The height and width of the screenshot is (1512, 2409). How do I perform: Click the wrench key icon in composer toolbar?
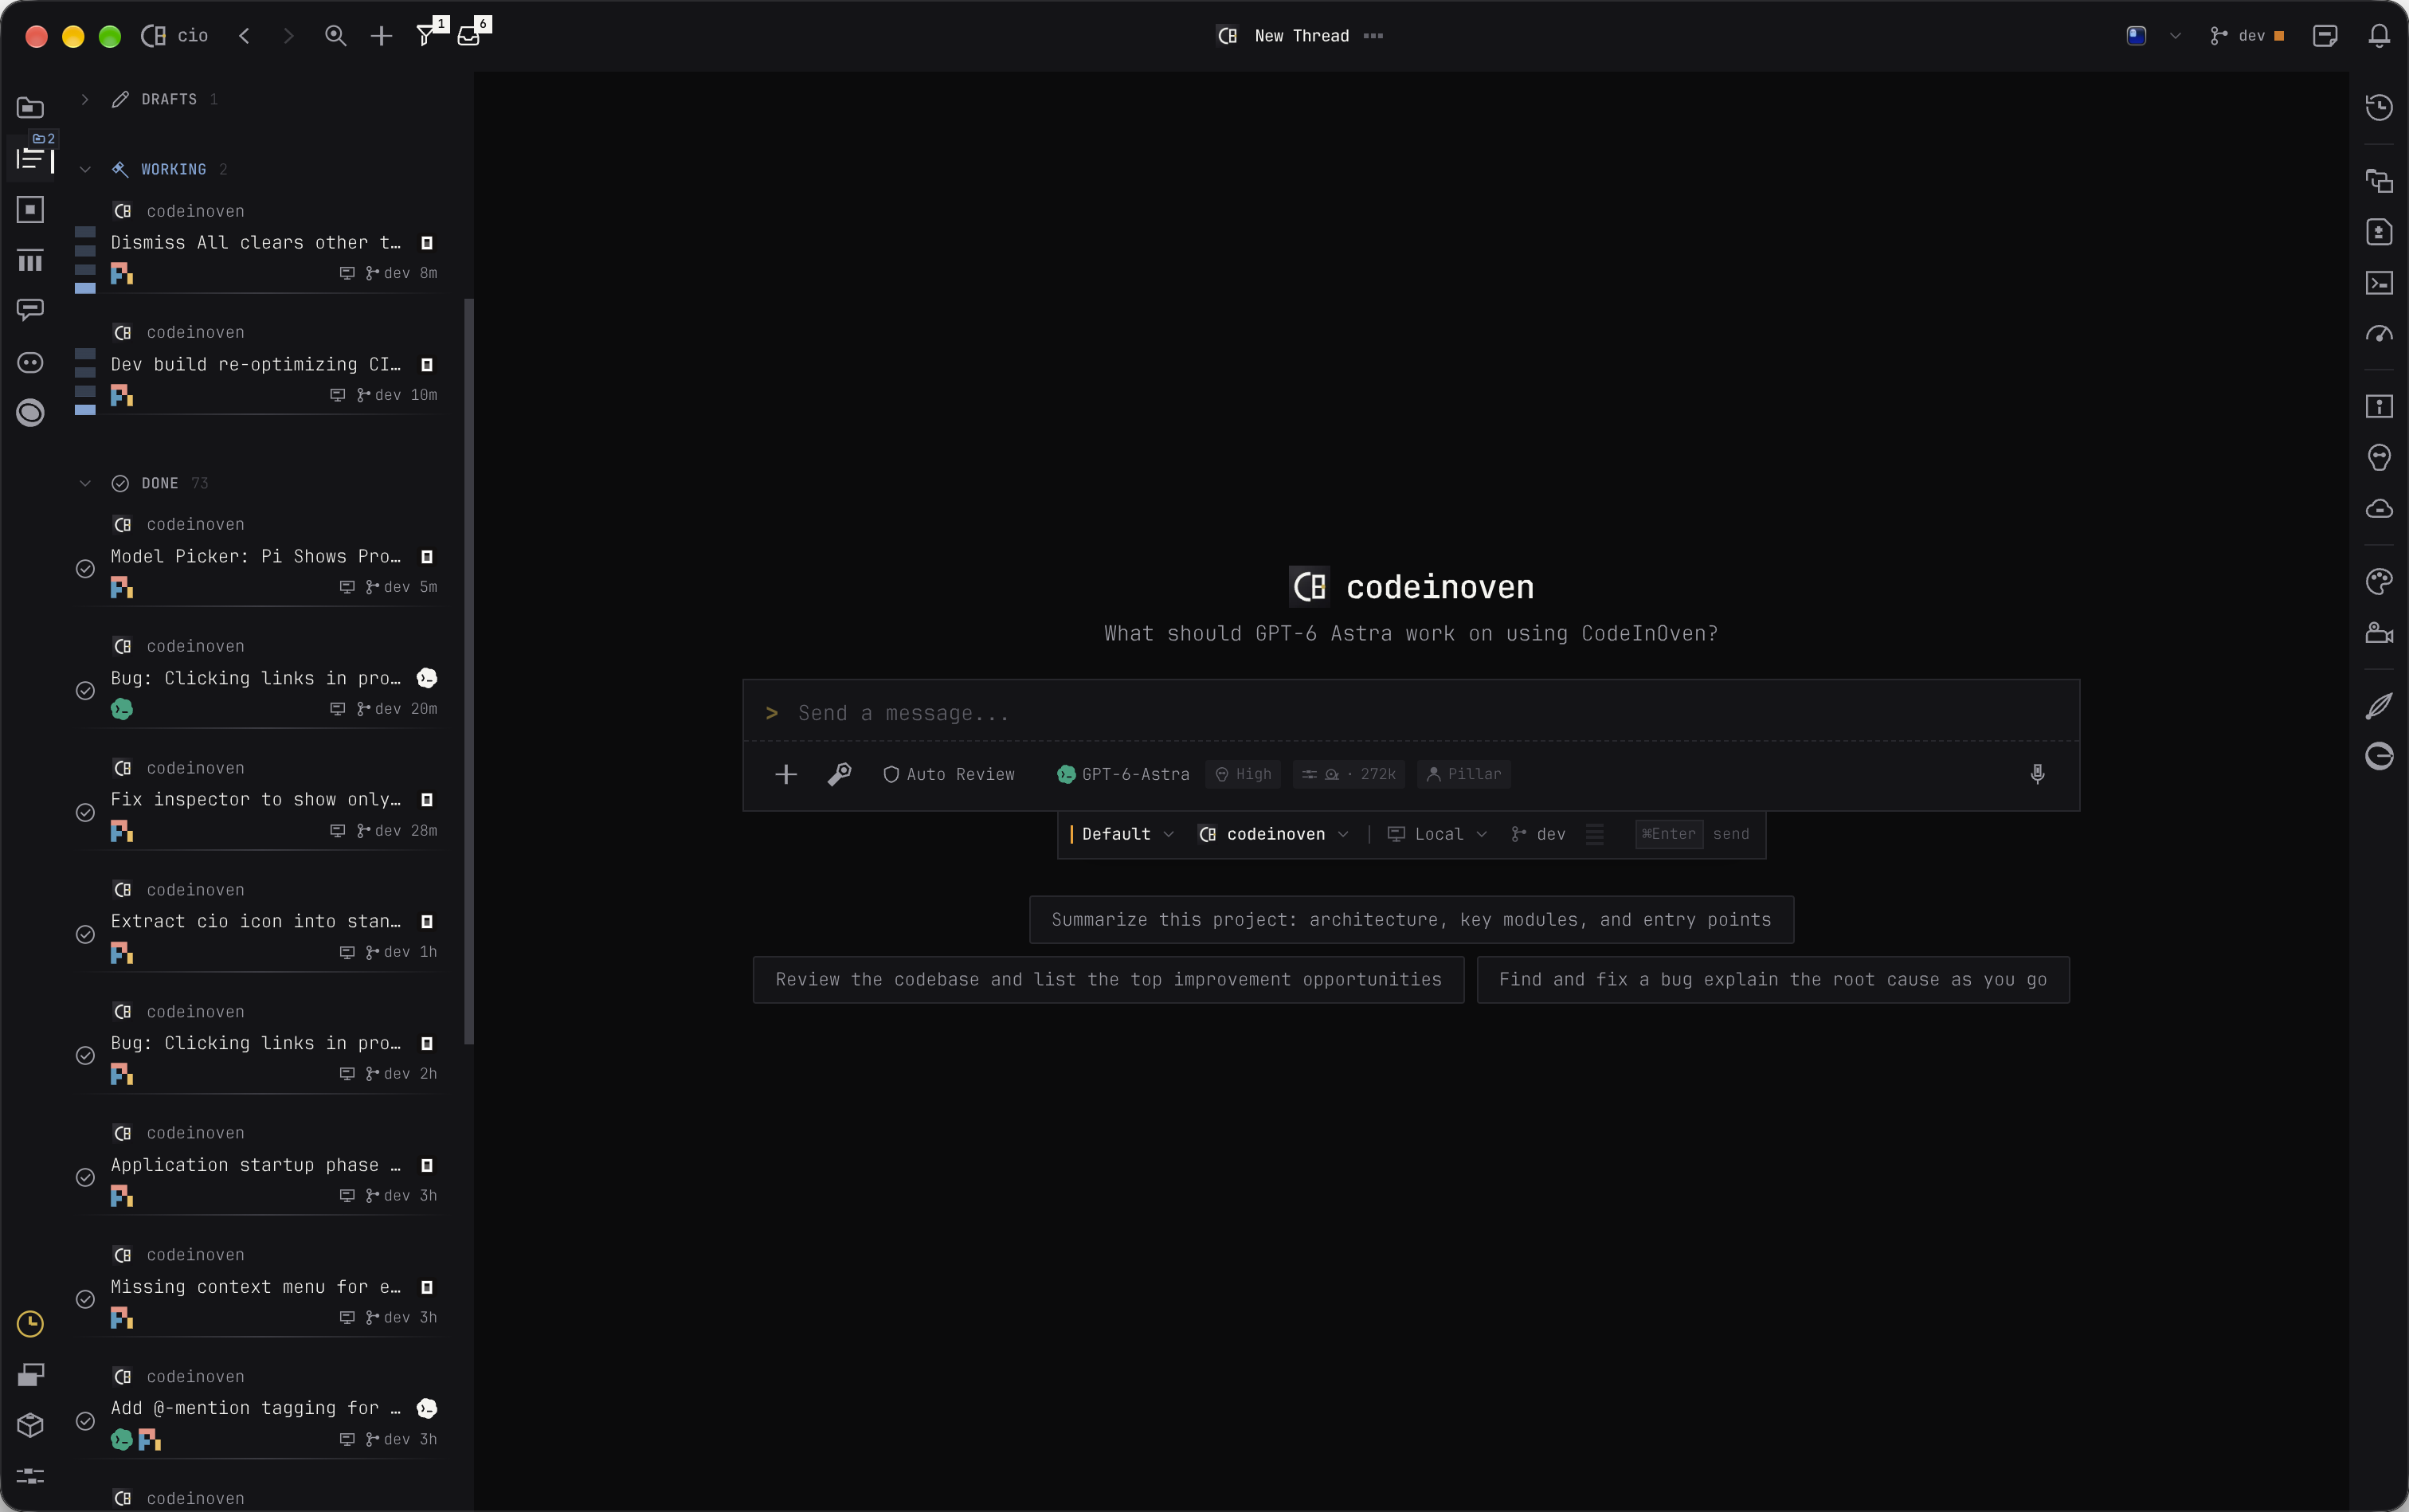pos(839,774)
